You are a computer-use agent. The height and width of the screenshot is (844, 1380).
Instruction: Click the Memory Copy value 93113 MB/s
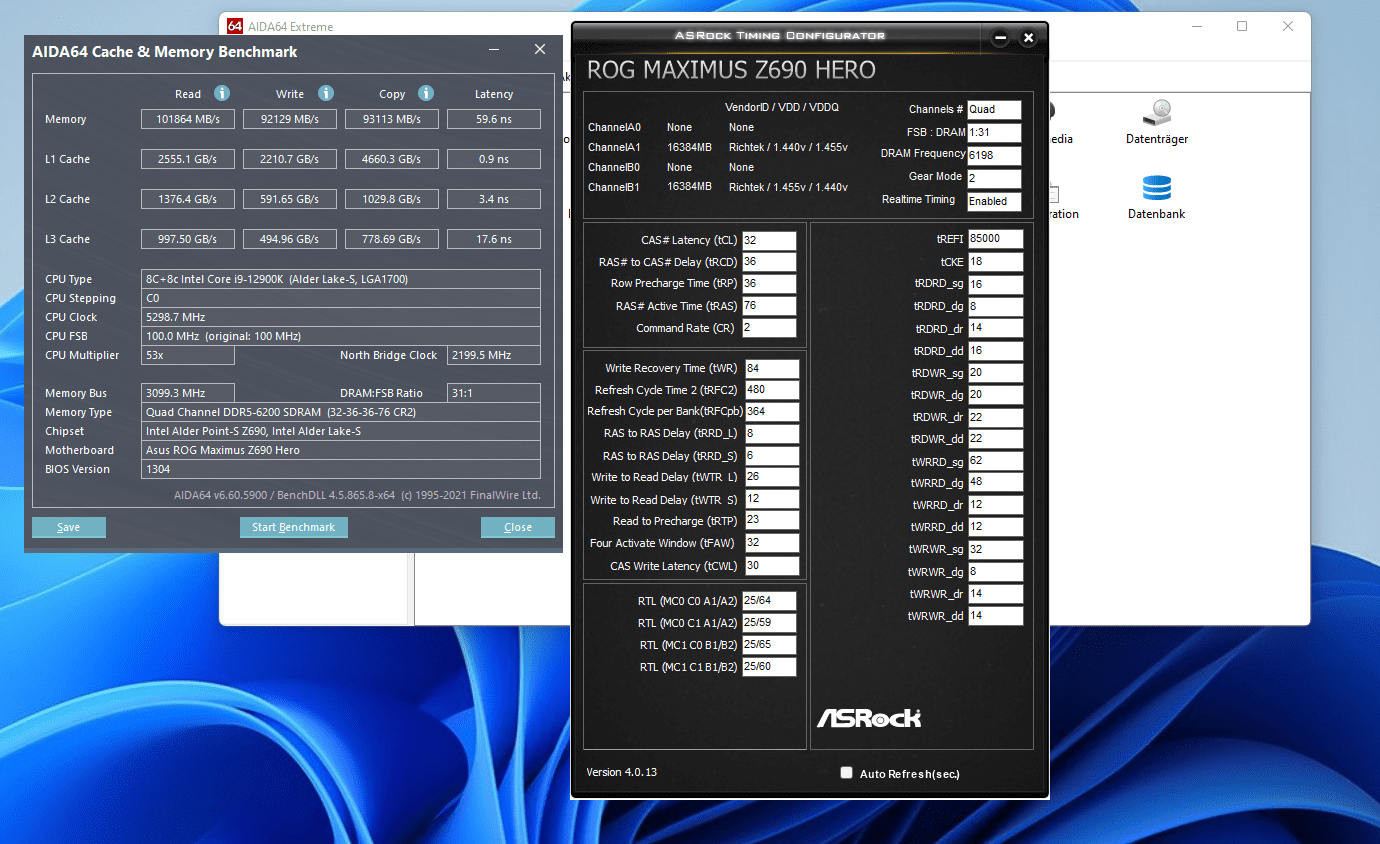[x=392, y=119]
